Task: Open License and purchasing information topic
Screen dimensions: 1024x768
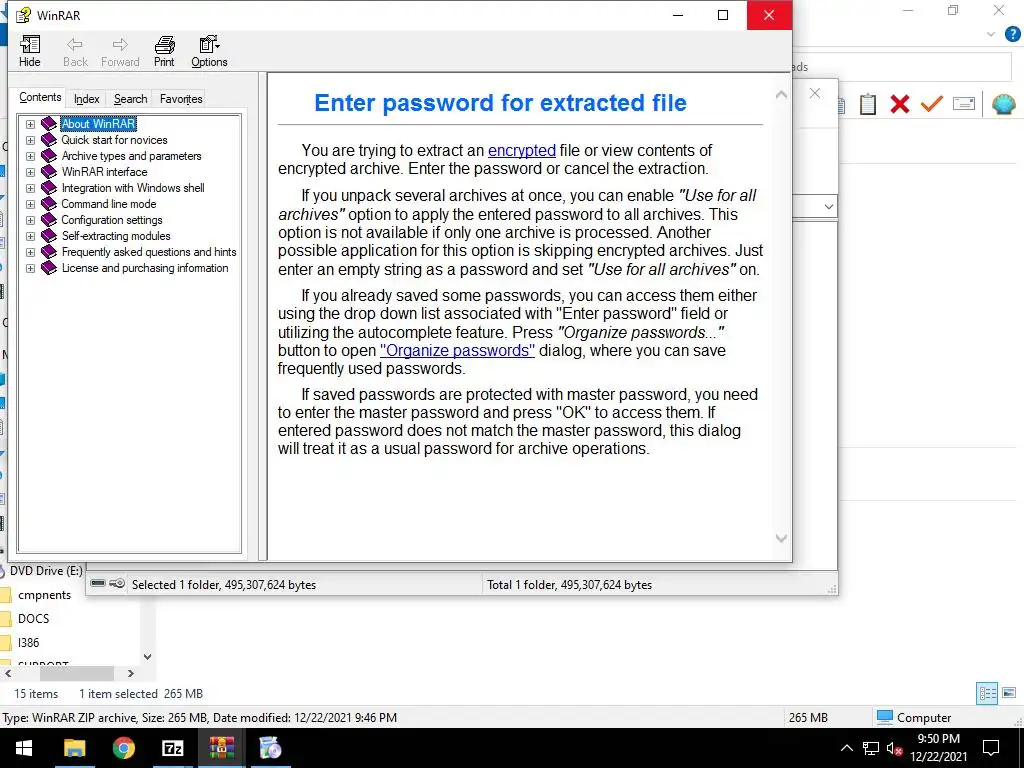Action: click(x=145, y=268)
